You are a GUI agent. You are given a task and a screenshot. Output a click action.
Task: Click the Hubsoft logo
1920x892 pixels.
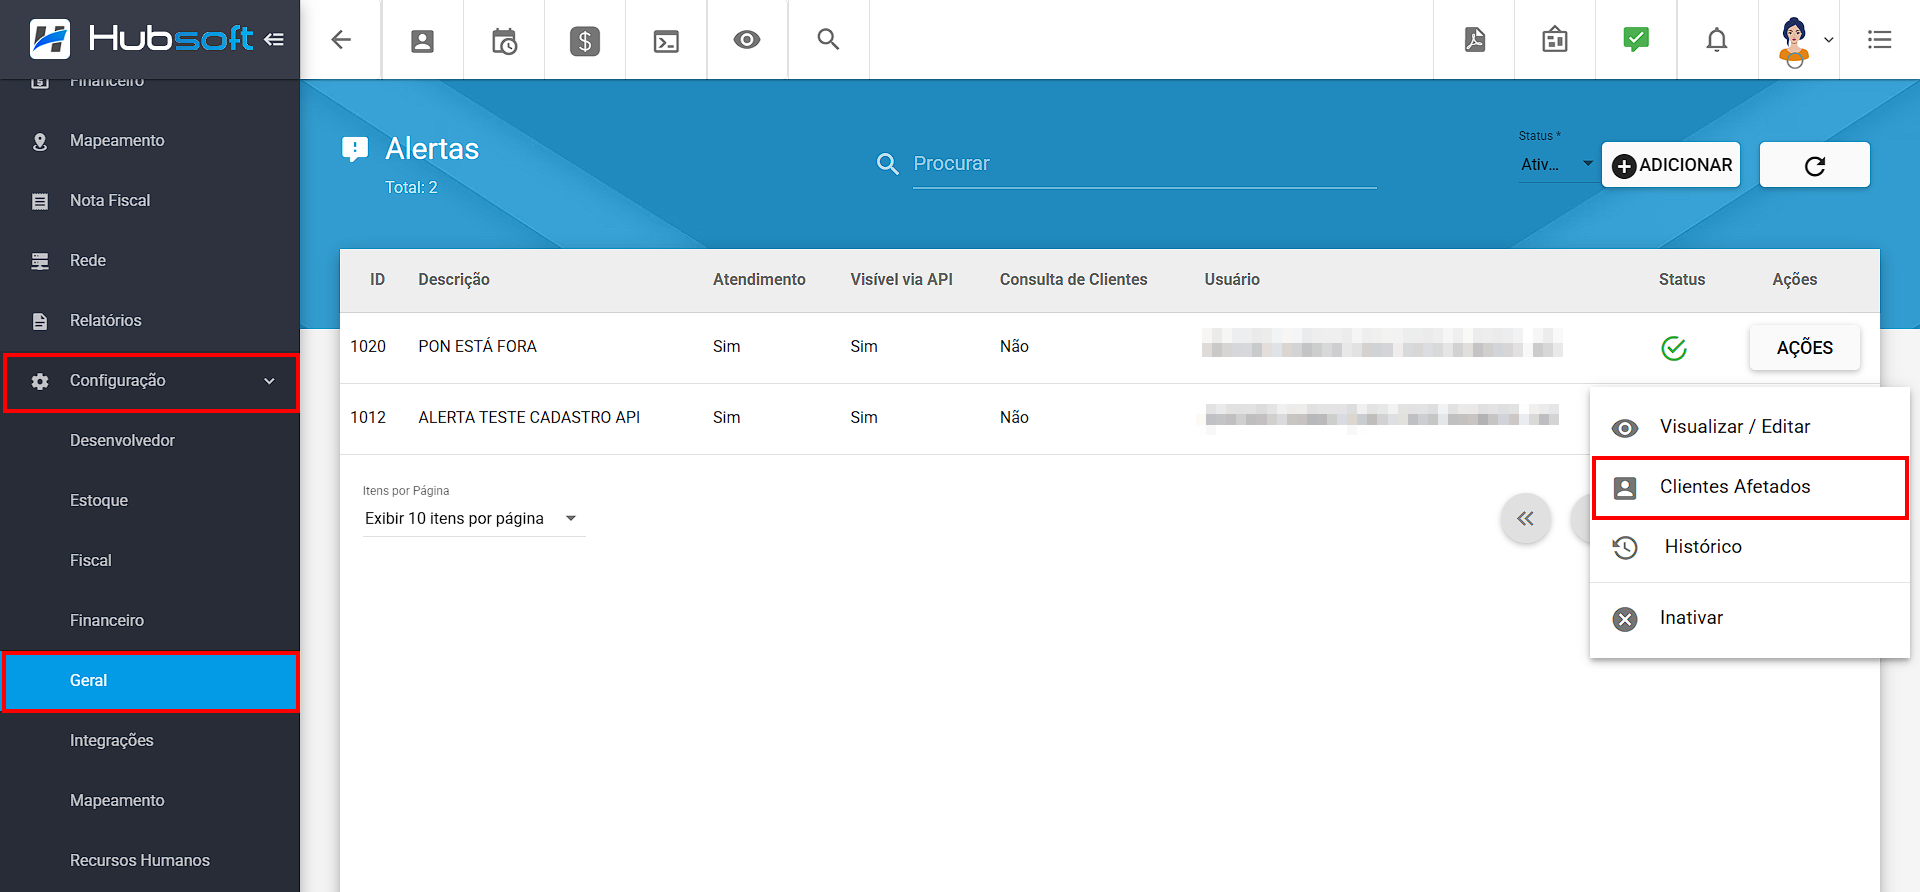pos(142,39)
